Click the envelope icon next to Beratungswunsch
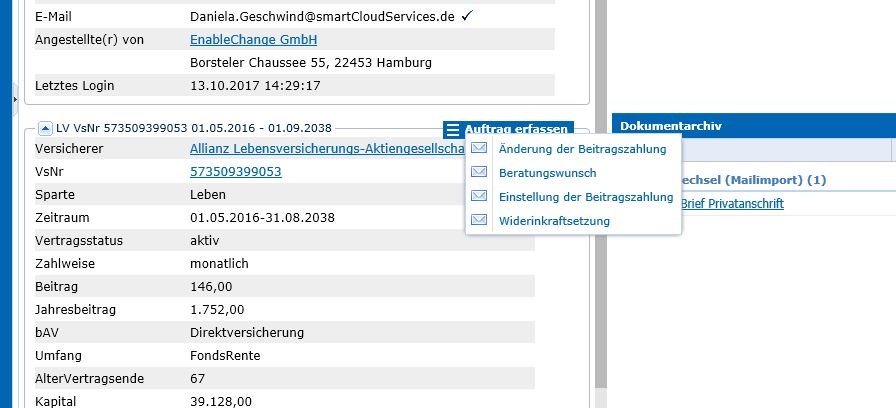The height and width of the screenshot is (408, 896). click(479, 173)
